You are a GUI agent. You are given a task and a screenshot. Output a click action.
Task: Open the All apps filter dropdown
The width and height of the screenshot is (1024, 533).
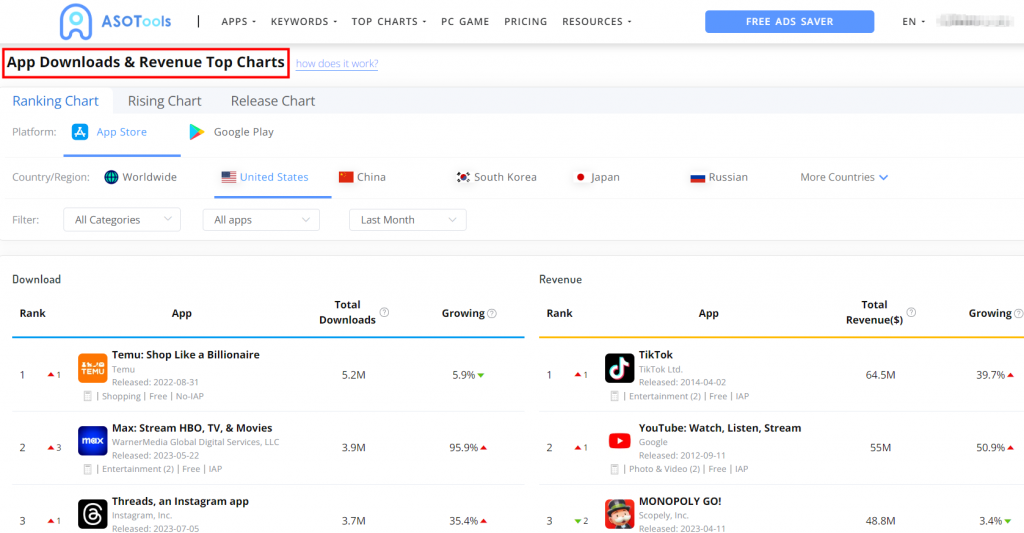coord(260,220)
